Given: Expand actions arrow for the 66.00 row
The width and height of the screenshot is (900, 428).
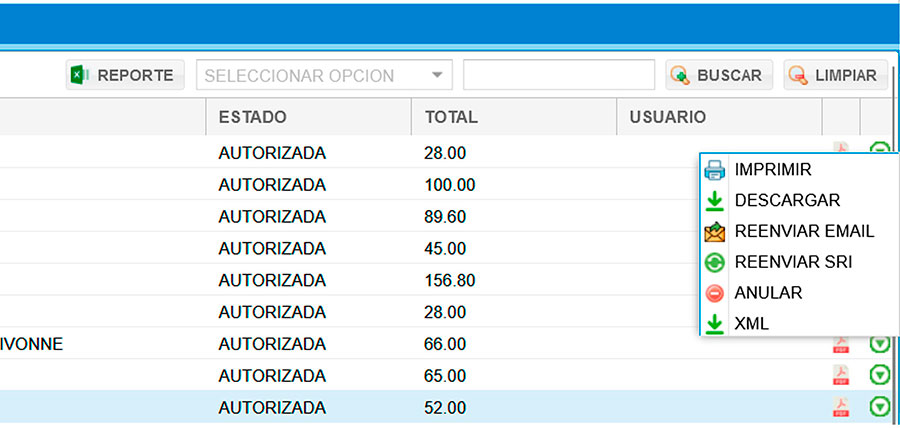Looking at the screenshot, I should tap(879, 345).
